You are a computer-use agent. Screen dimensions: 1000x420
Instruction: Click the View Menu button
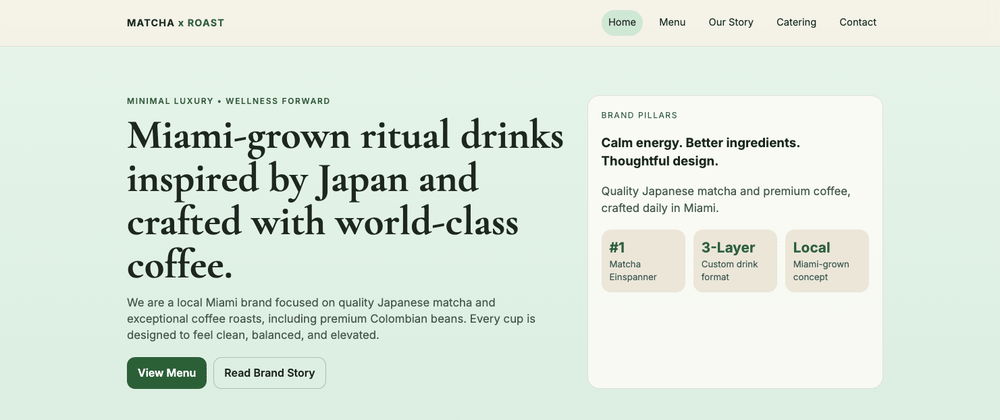pos(166,373)
